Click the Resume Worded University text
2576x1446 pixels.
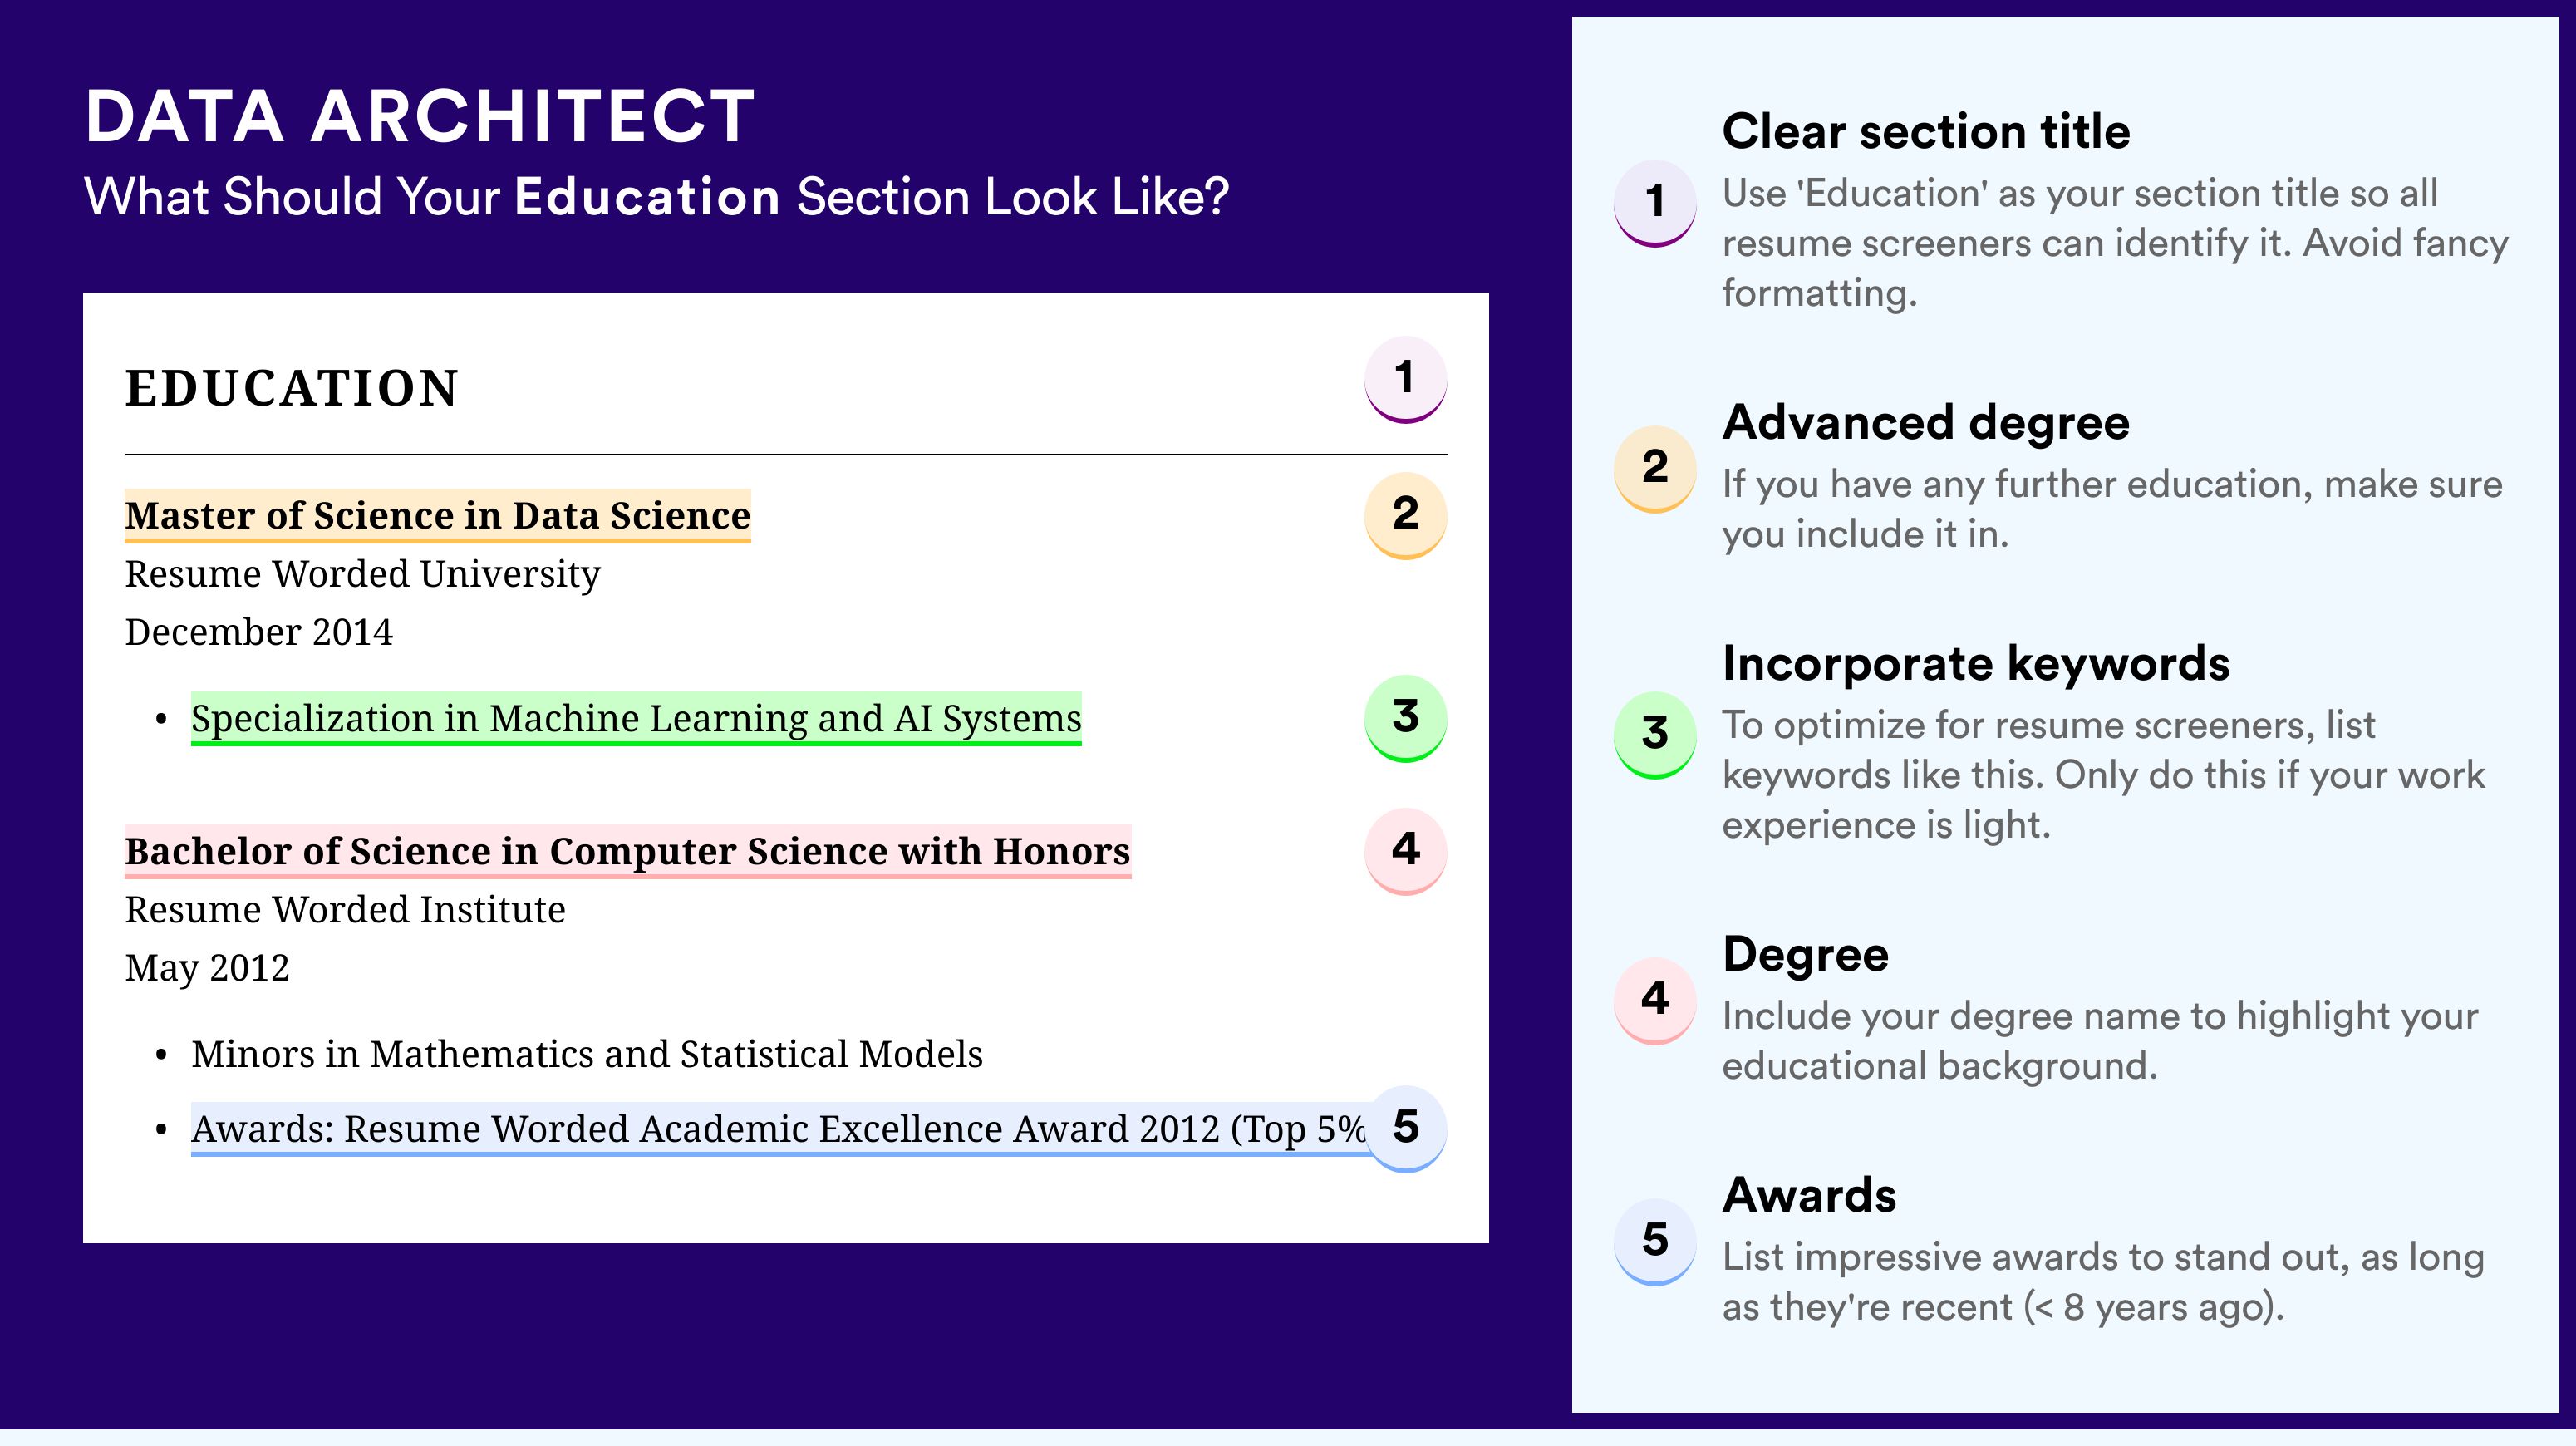(x=362, y=574)
